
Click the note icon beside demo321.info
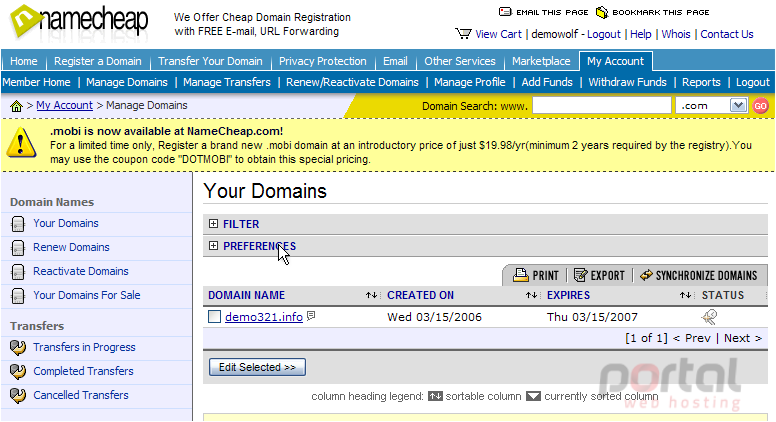pos(311,316)
